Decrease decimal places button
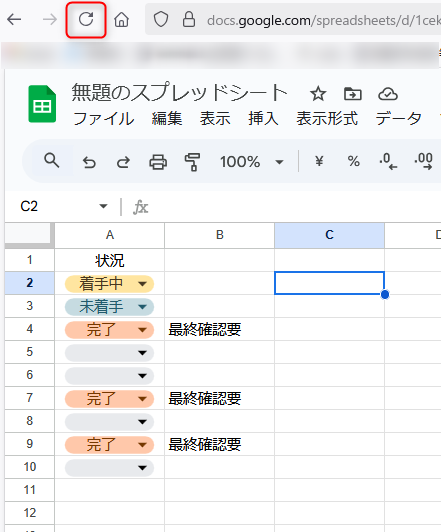This screenshot has width=441, height=532. click(x=388, y=161)
